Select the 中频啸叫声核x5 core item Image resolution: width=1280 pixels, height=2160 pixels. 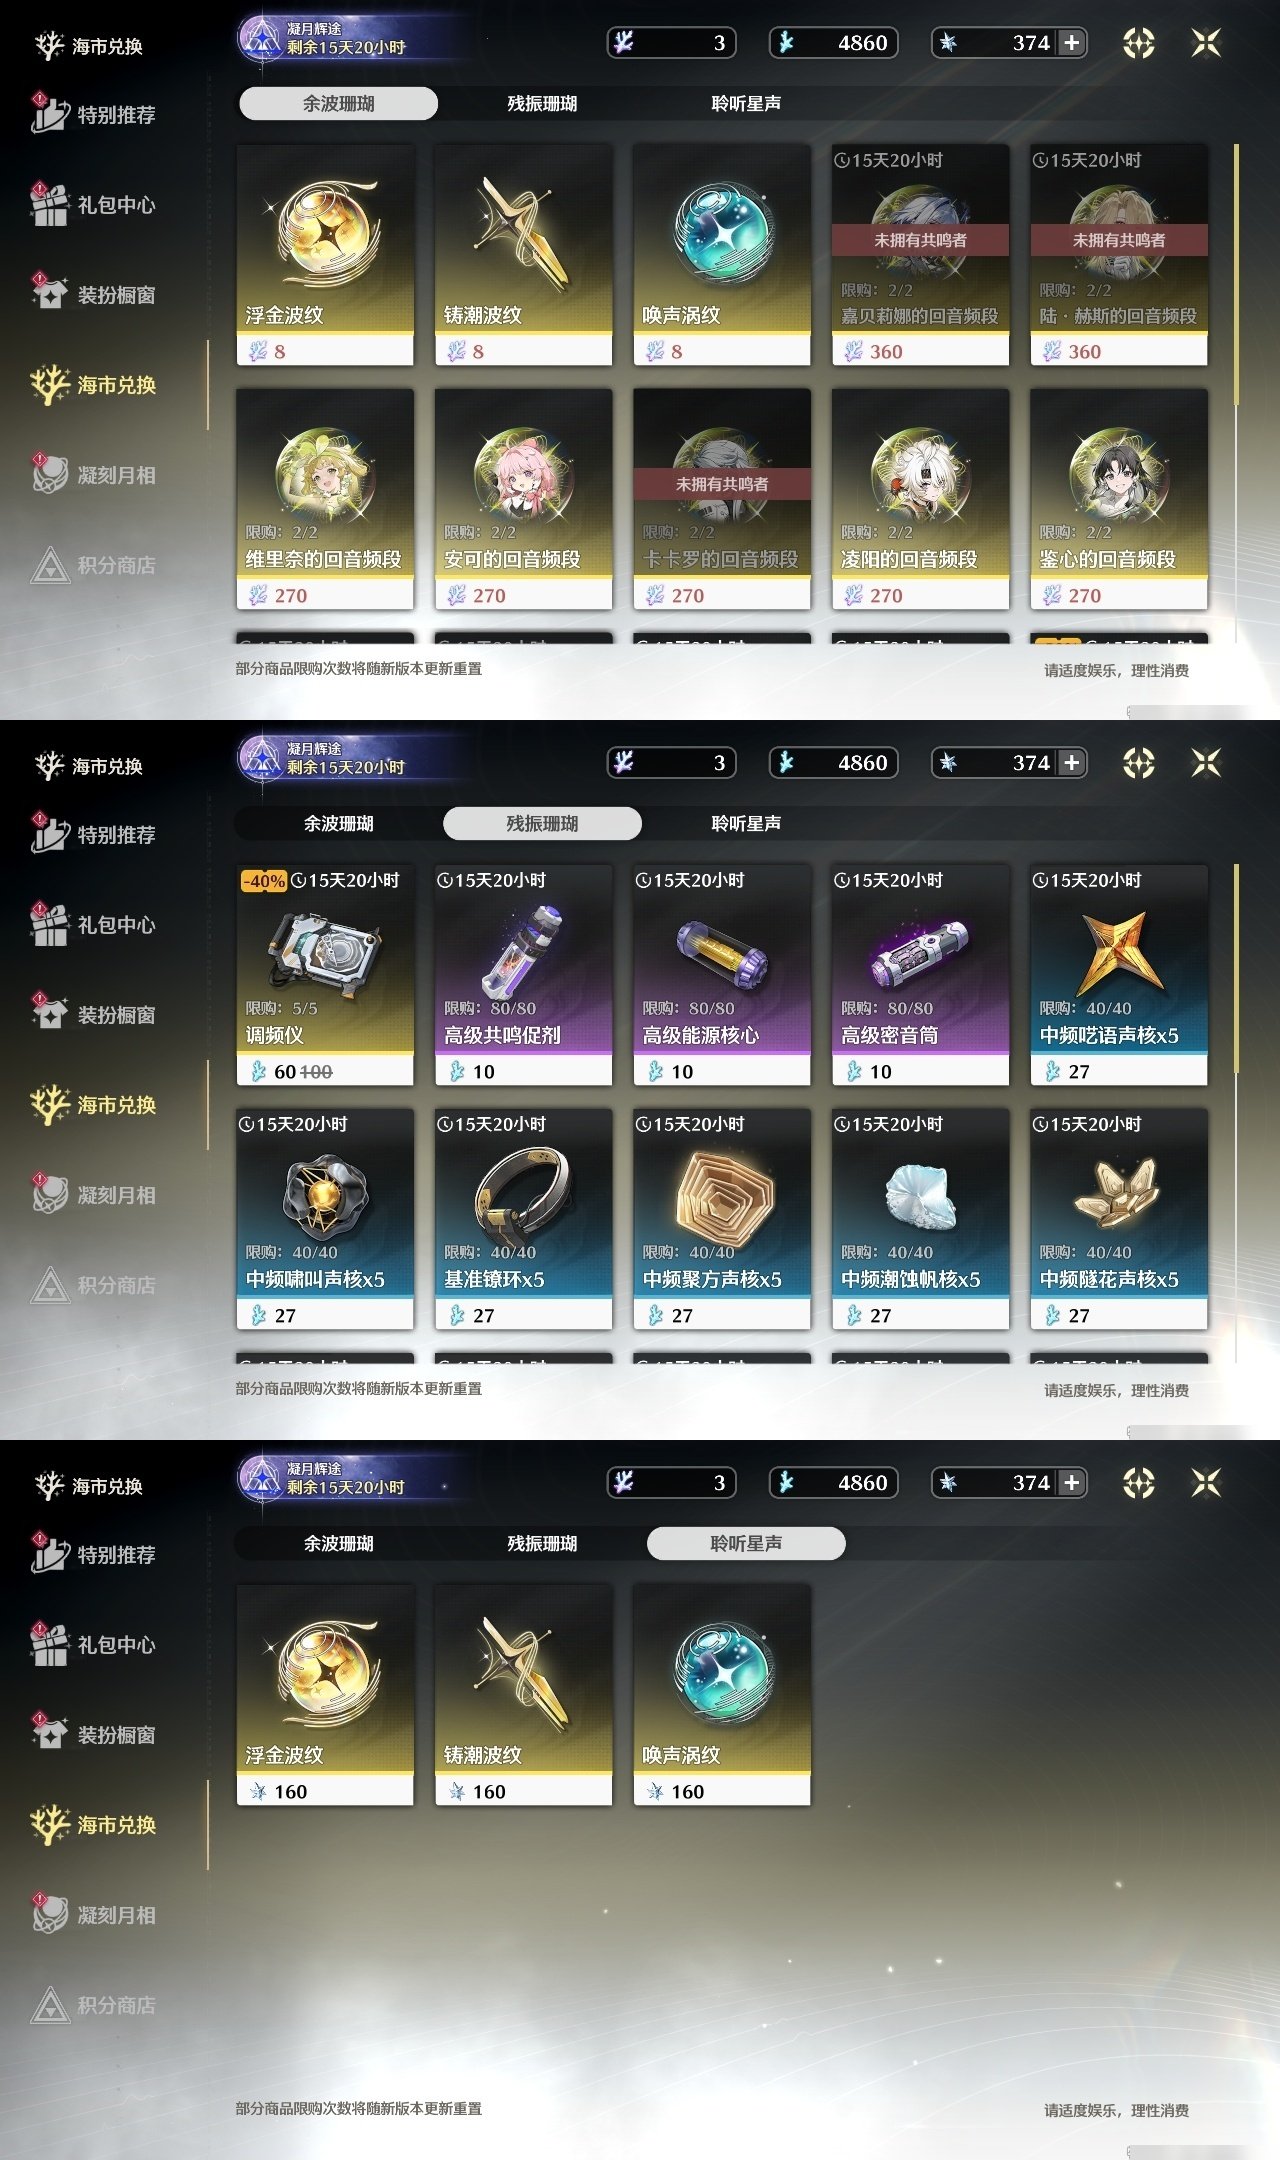(325, 1219)
